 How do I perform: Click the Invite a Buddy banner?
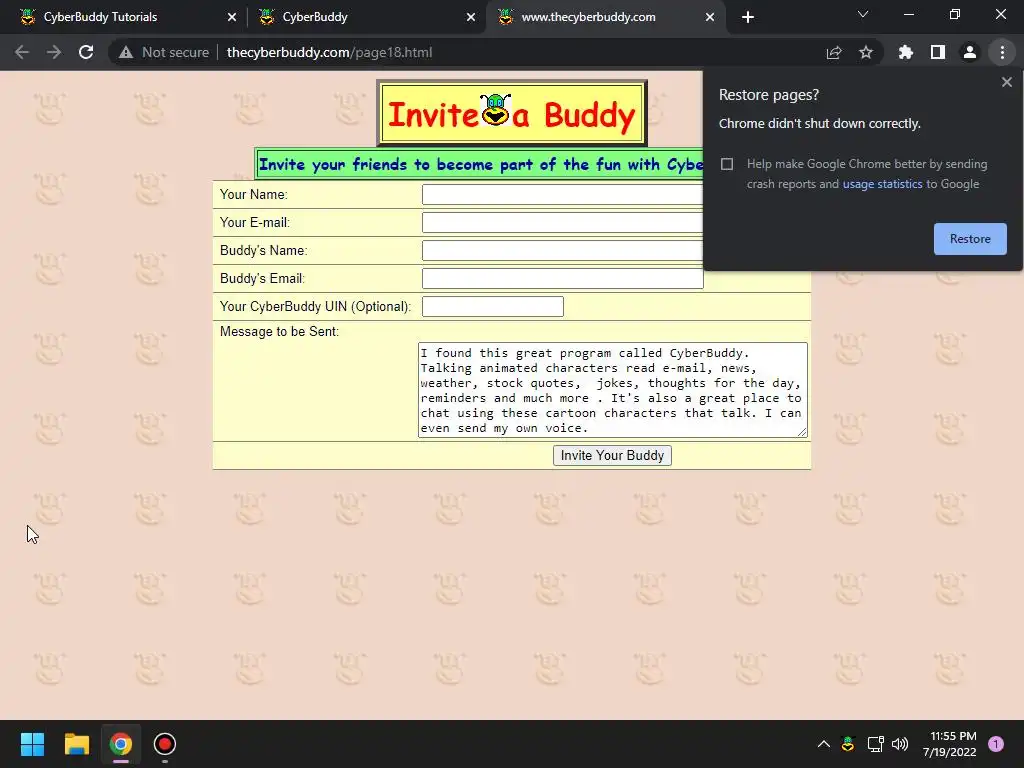[512, 113]
